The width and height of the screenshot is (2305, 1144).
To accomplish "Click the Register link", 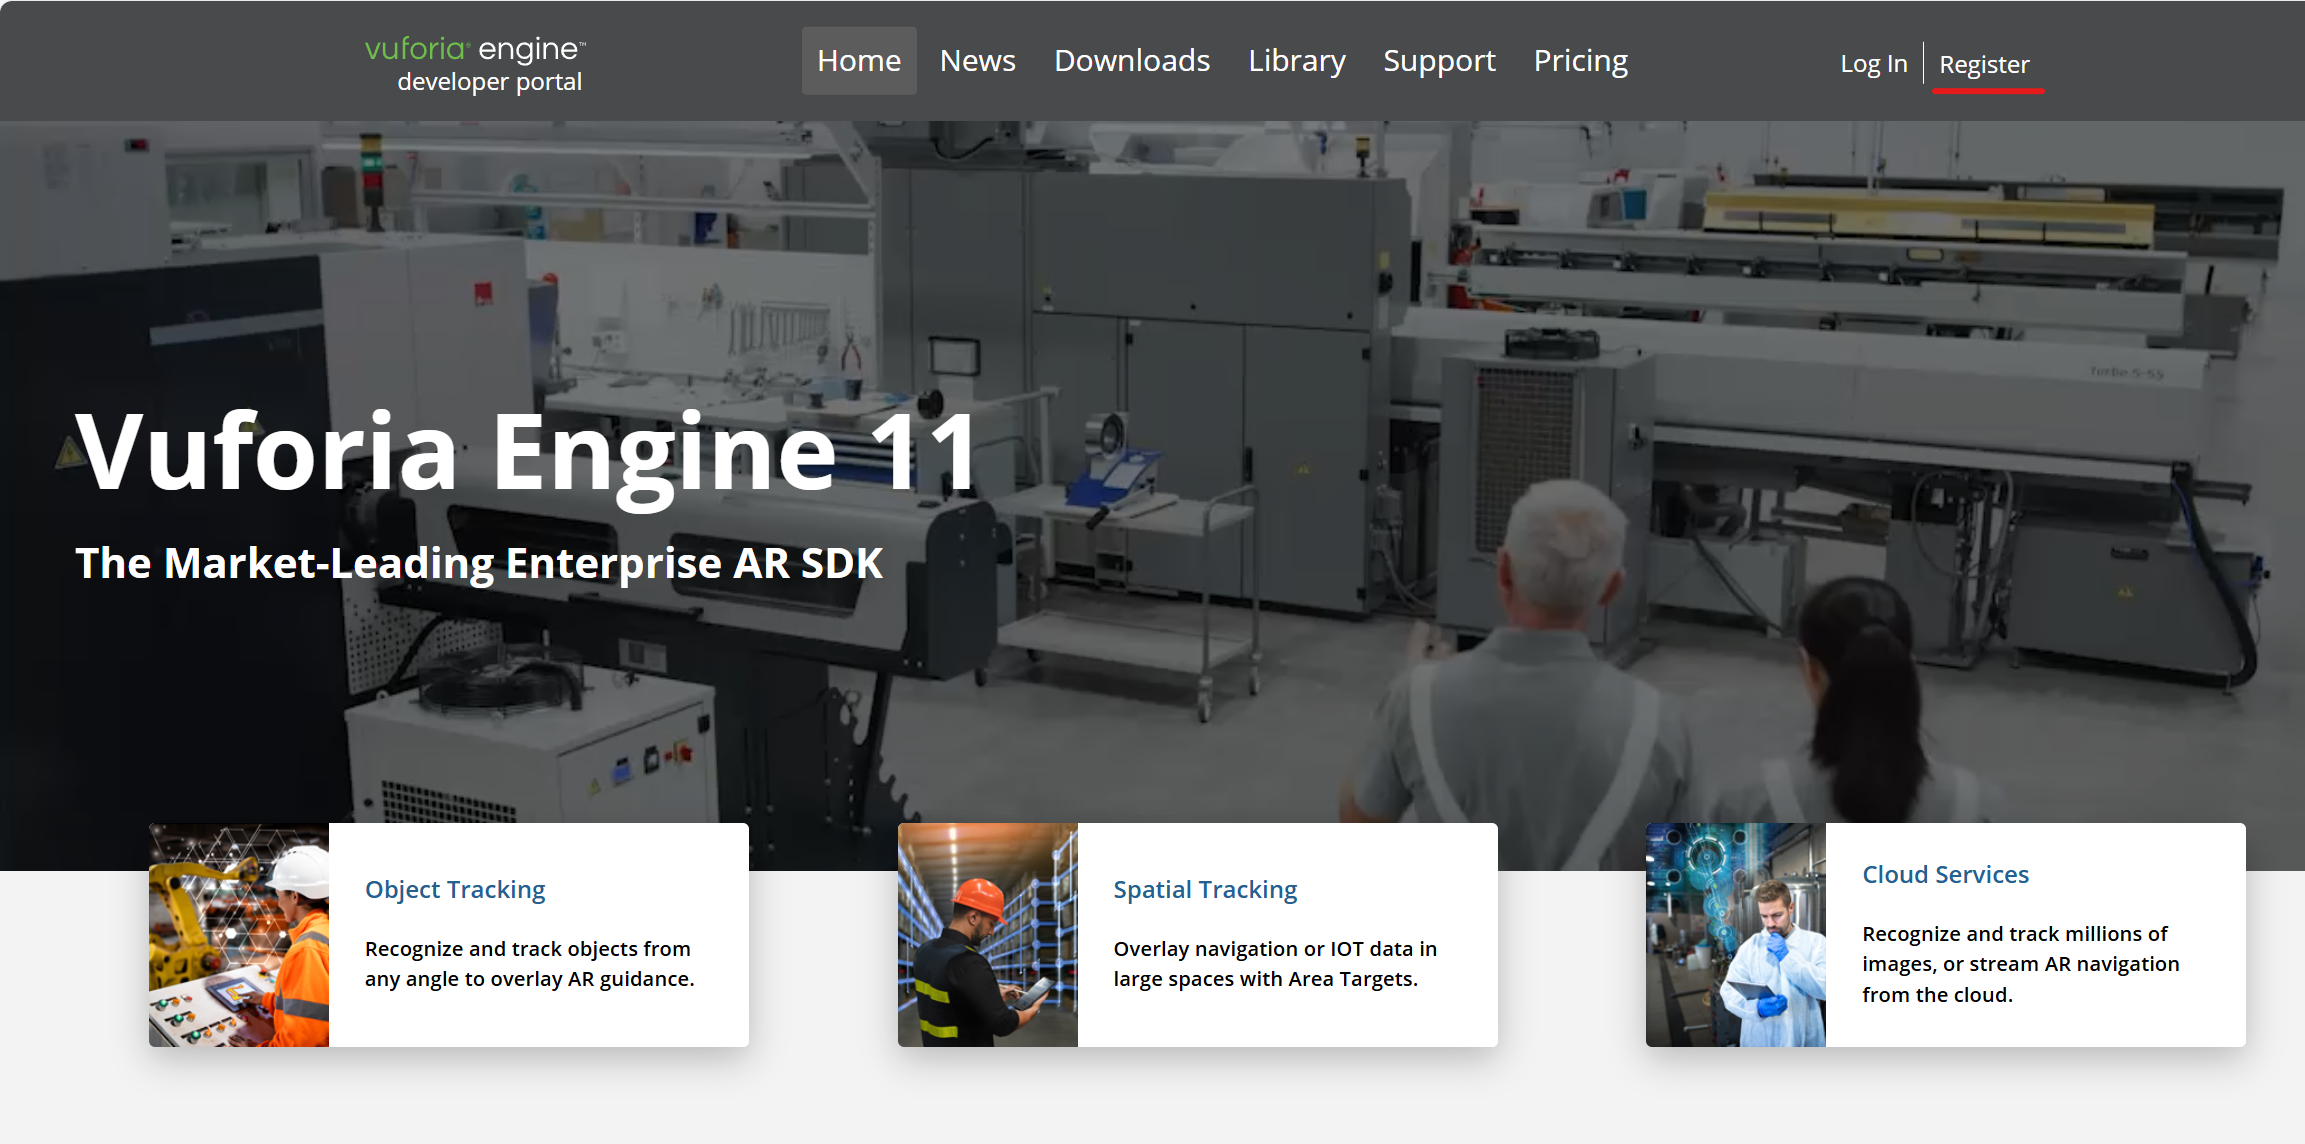I will pos(1984,65).
